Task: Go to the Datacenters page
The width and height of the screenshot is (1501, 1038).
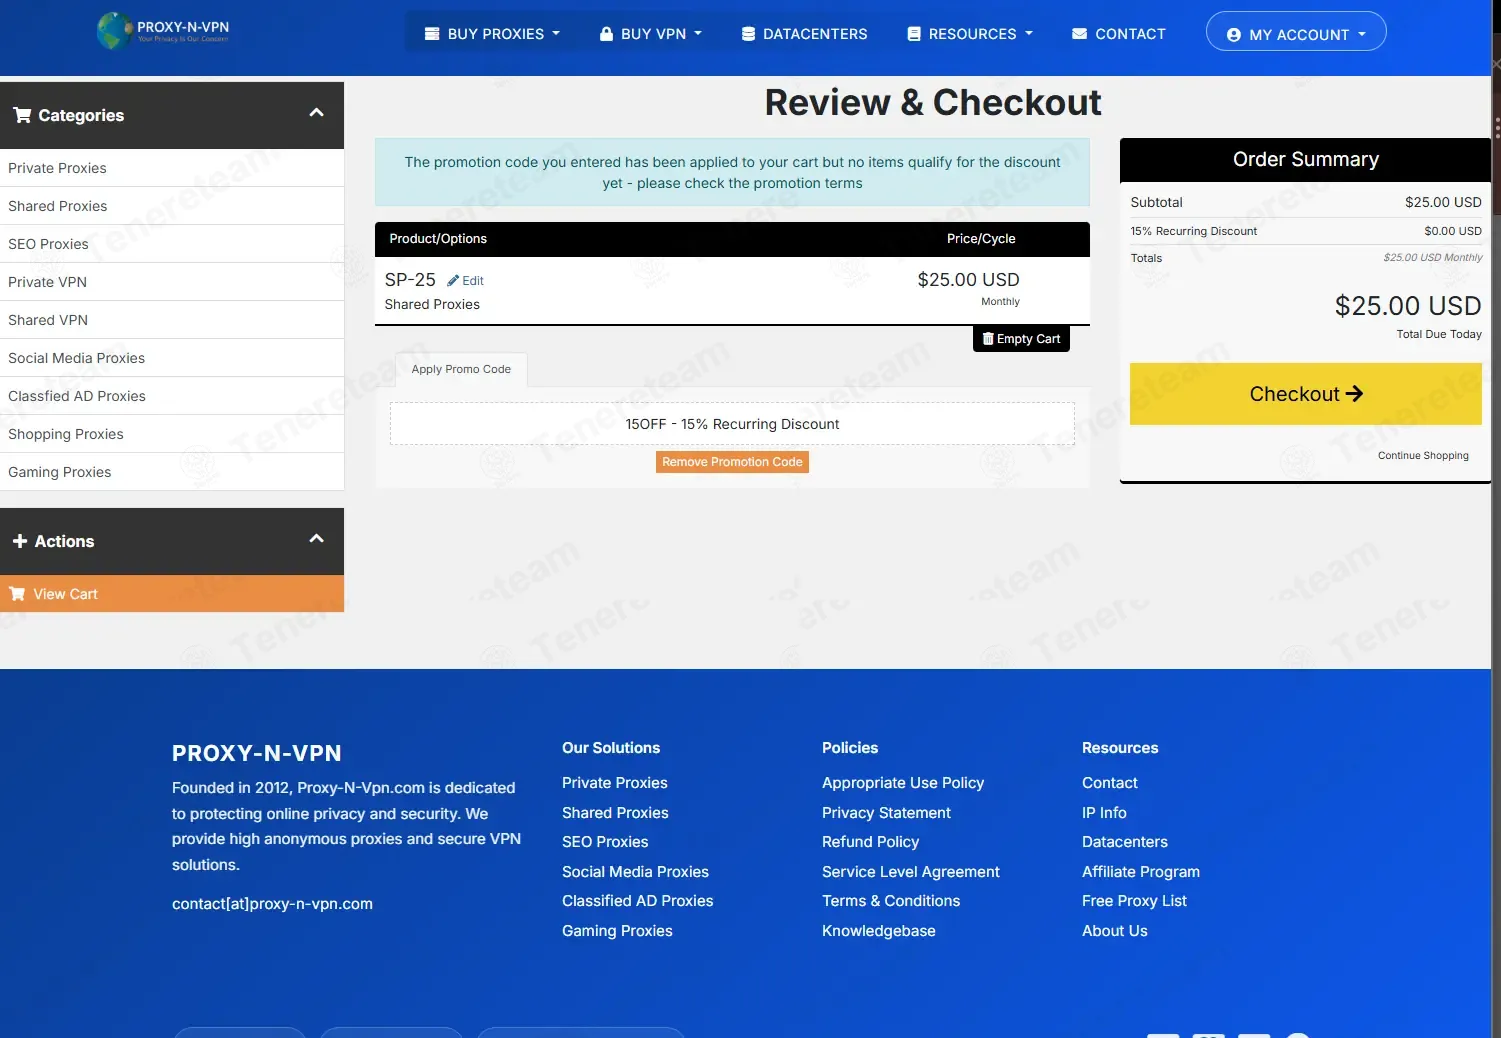Action: tap(805, 34)
